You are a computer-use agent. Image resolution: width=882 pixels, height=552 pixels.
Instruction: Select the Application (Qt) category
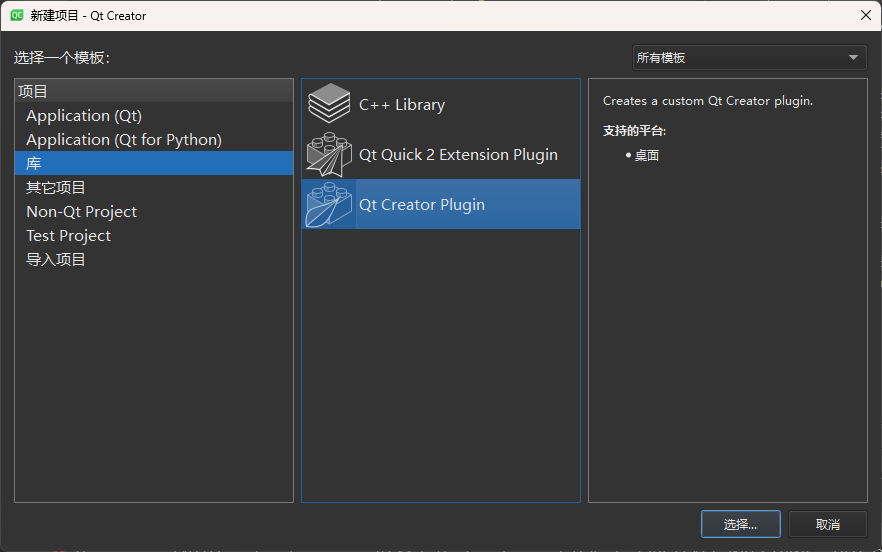click(x=154, y=115)
